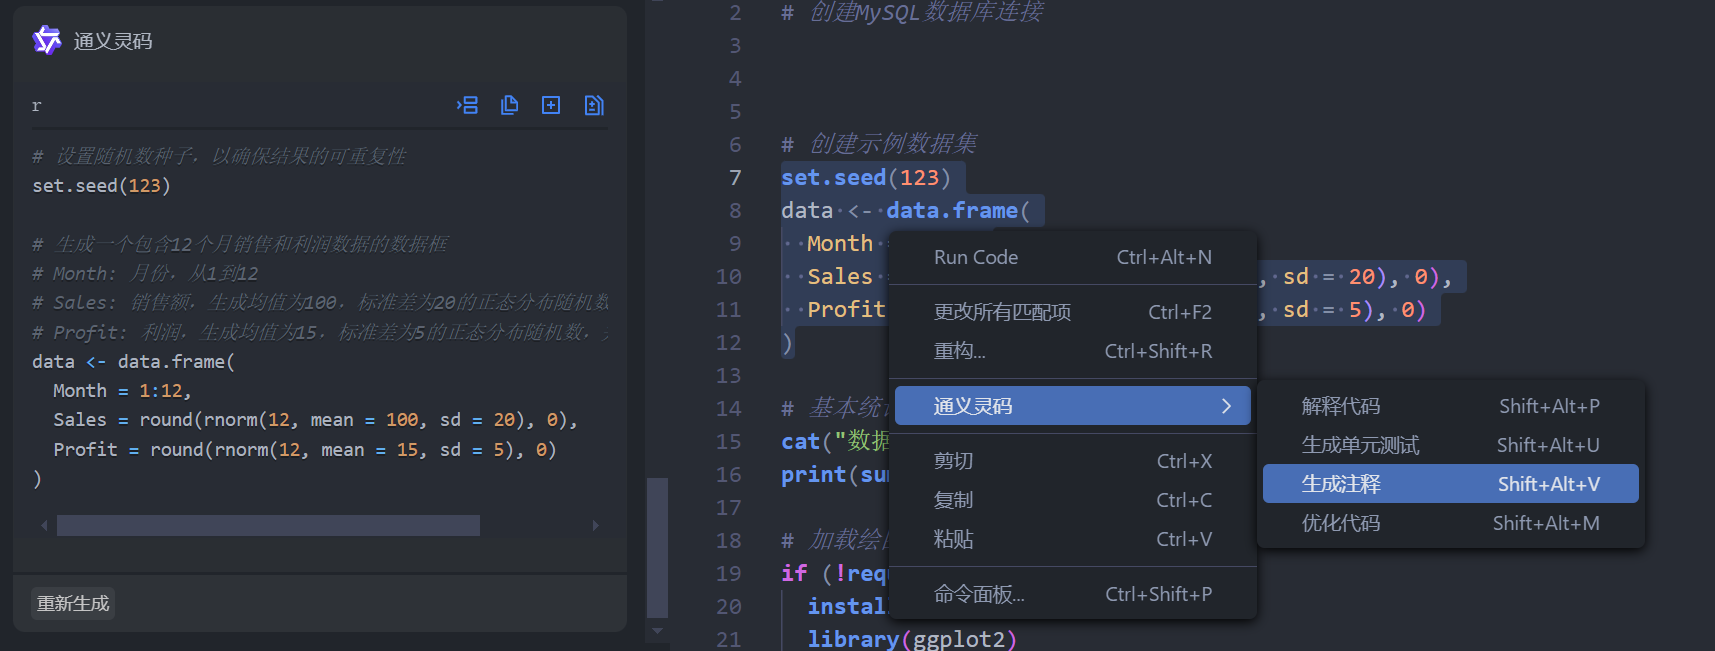Click the 'r' language label of code block
The image size is (1715, 651).
(37, 106)
